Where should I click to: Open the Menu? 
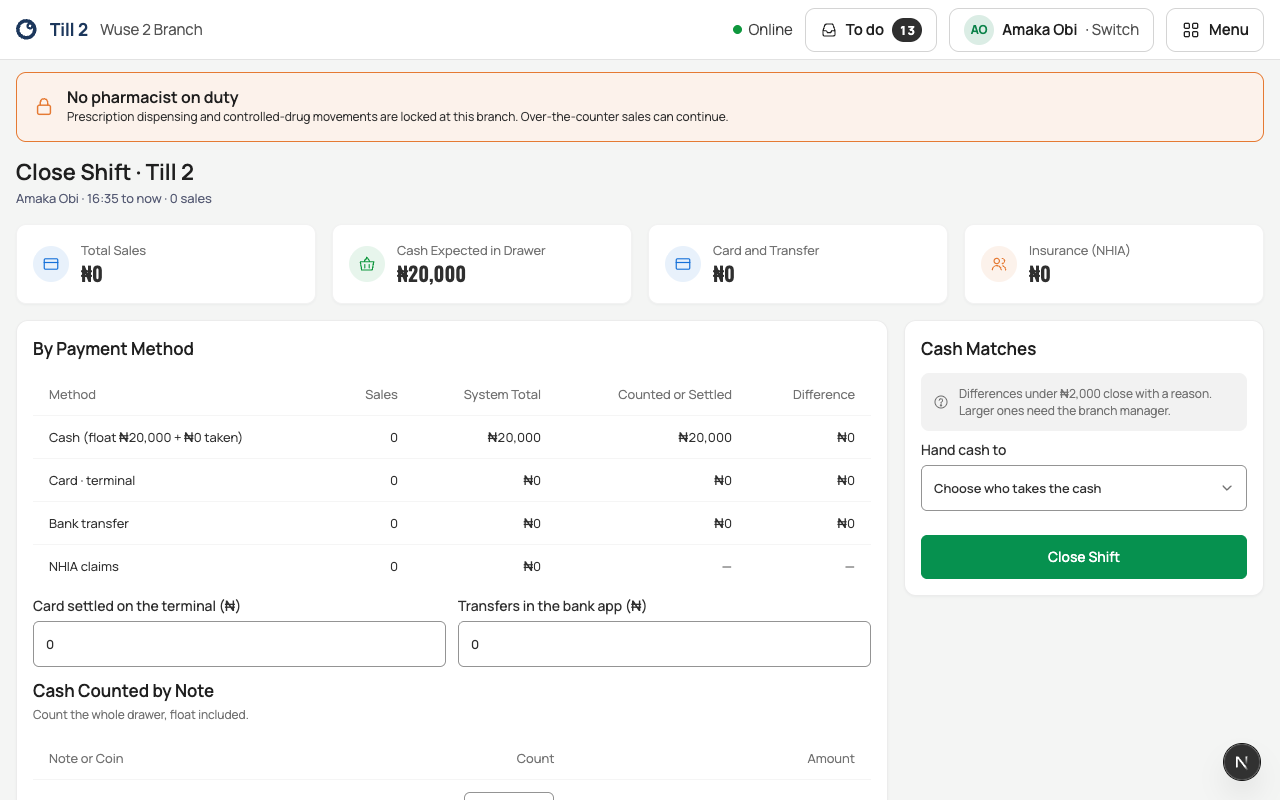[x=1215, y=30]
